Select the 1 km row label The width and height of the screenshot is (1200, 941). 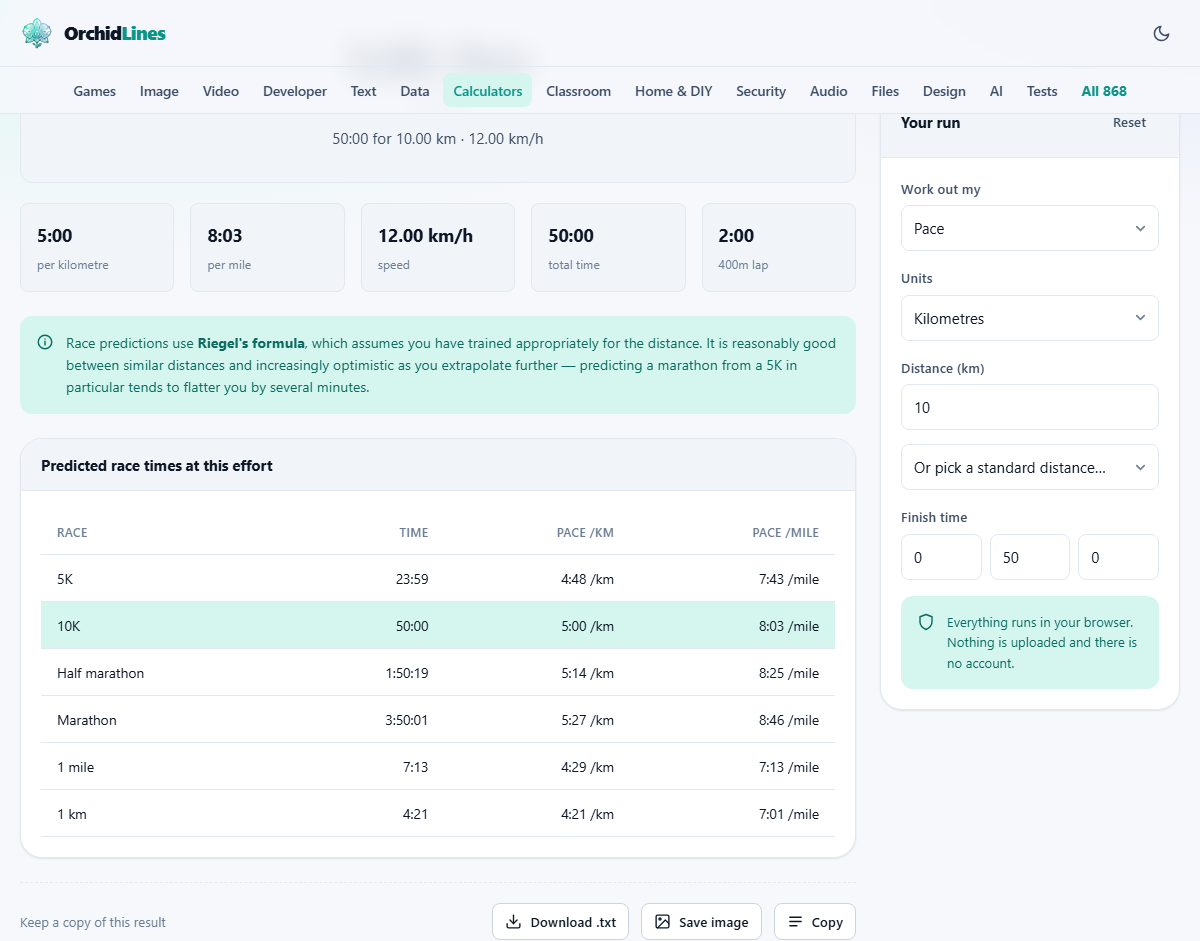72,814
